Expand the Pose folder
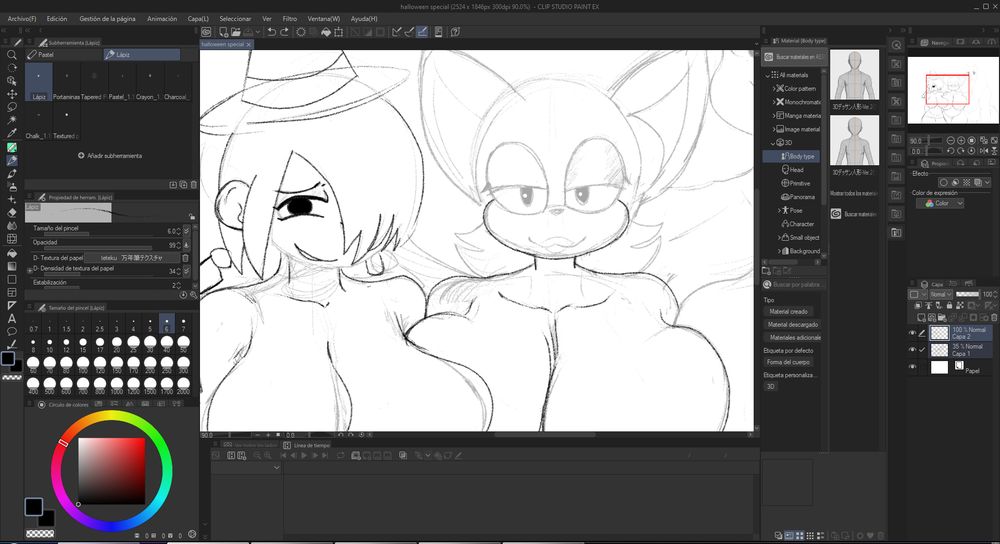Image resolution: width=1000 pixels, height=544 pixels. tap(779, 210)
